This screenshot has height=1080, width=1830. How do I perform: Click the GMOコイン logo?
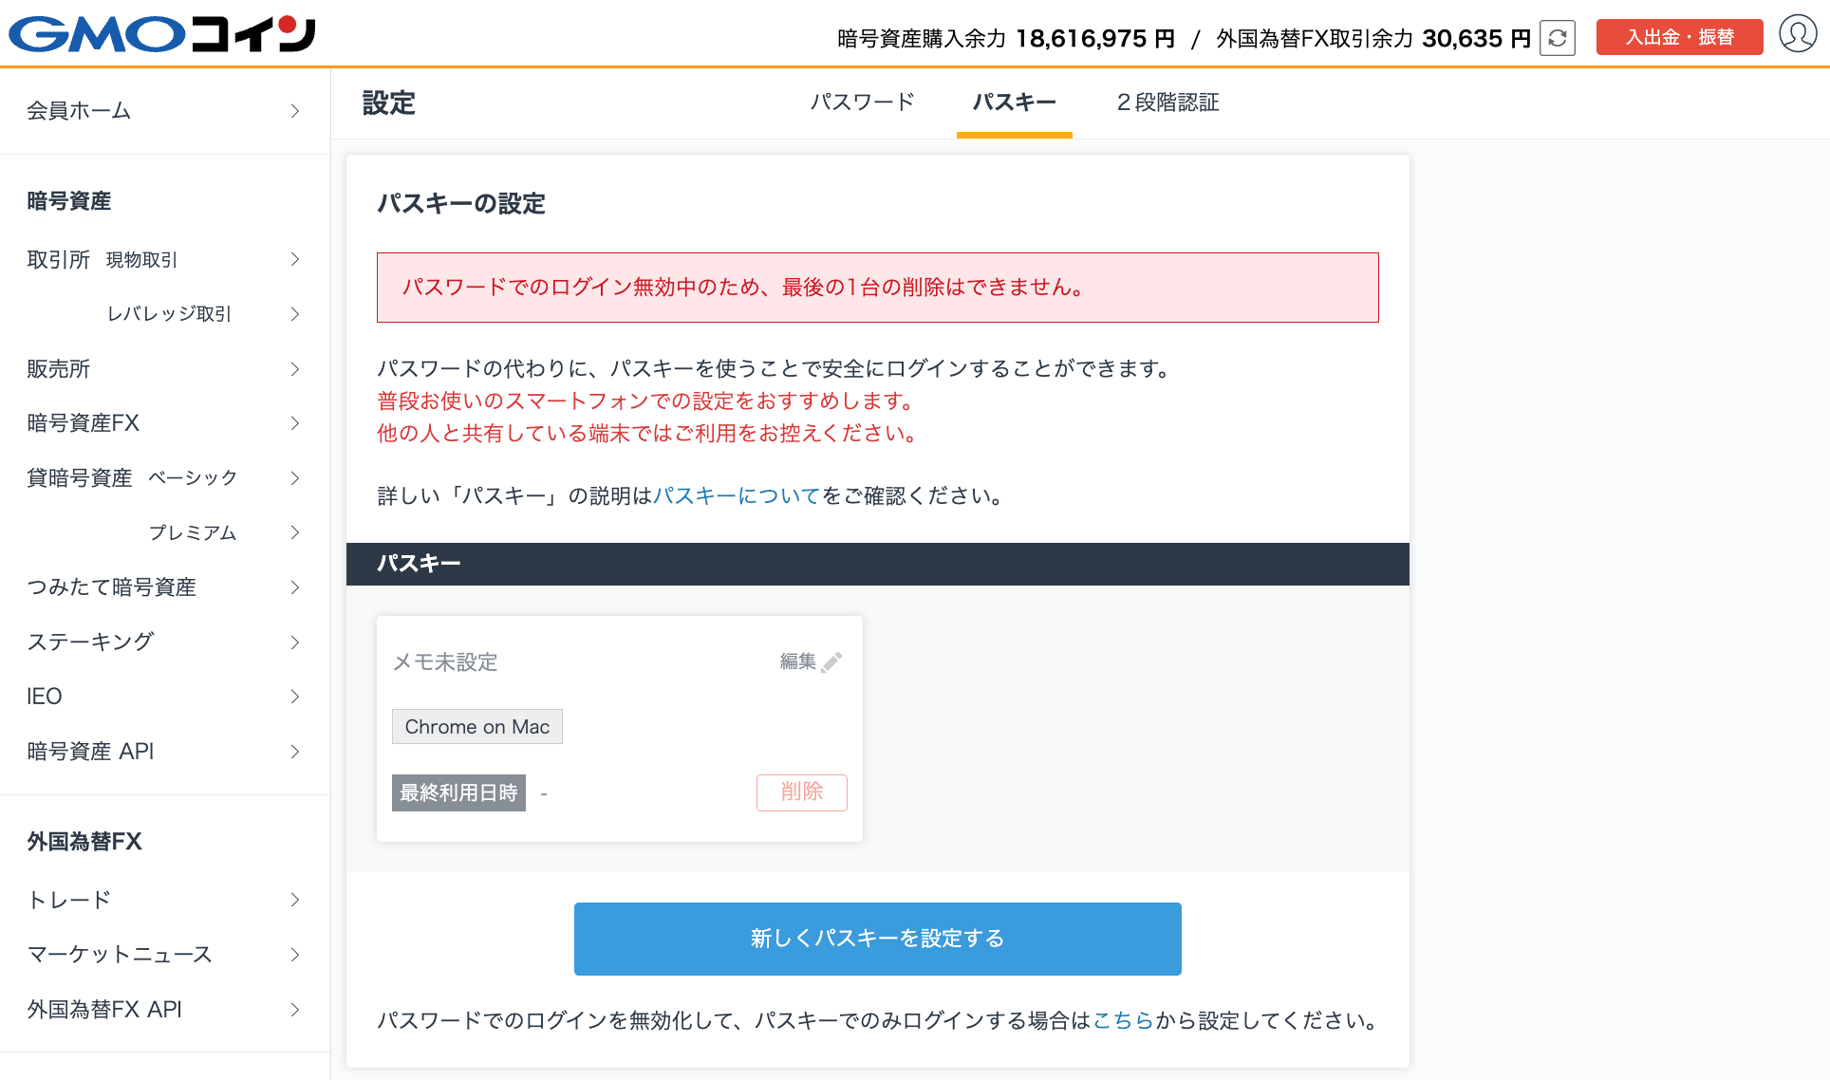click(x=162, y=34)
